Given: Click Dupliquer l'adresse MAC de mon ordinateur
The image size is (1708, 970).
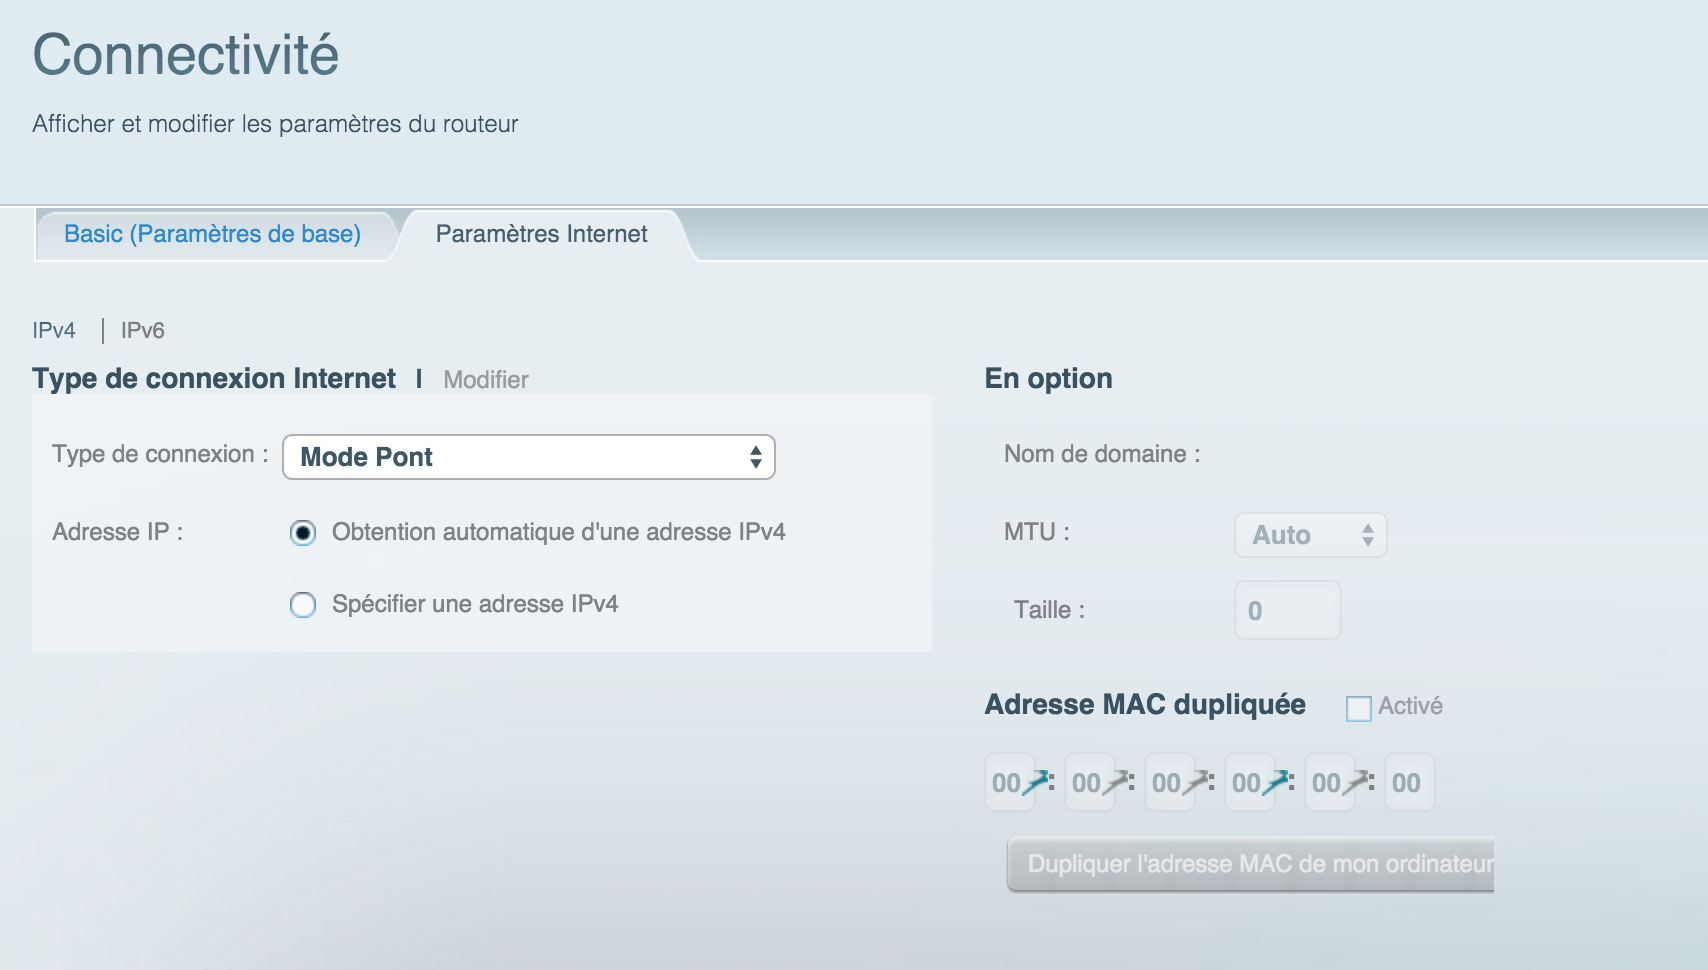Looking at the screenshot, I should tap(1250, 864).
